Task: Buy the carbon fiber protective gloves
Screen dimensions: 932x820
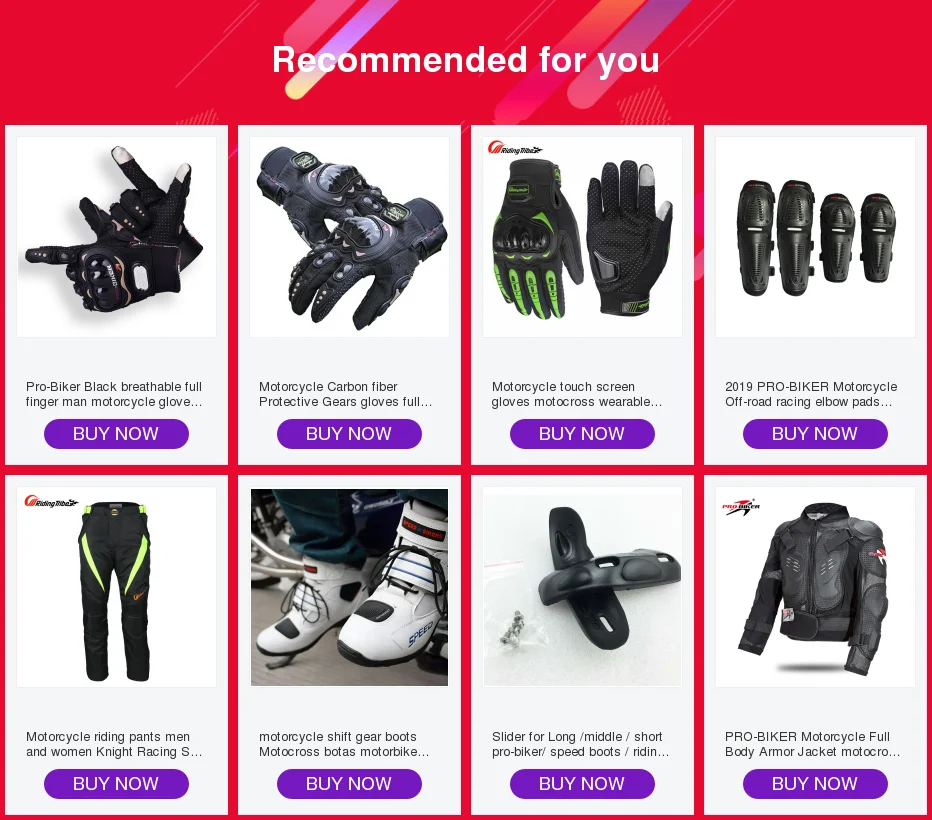Action: (350, 434)
